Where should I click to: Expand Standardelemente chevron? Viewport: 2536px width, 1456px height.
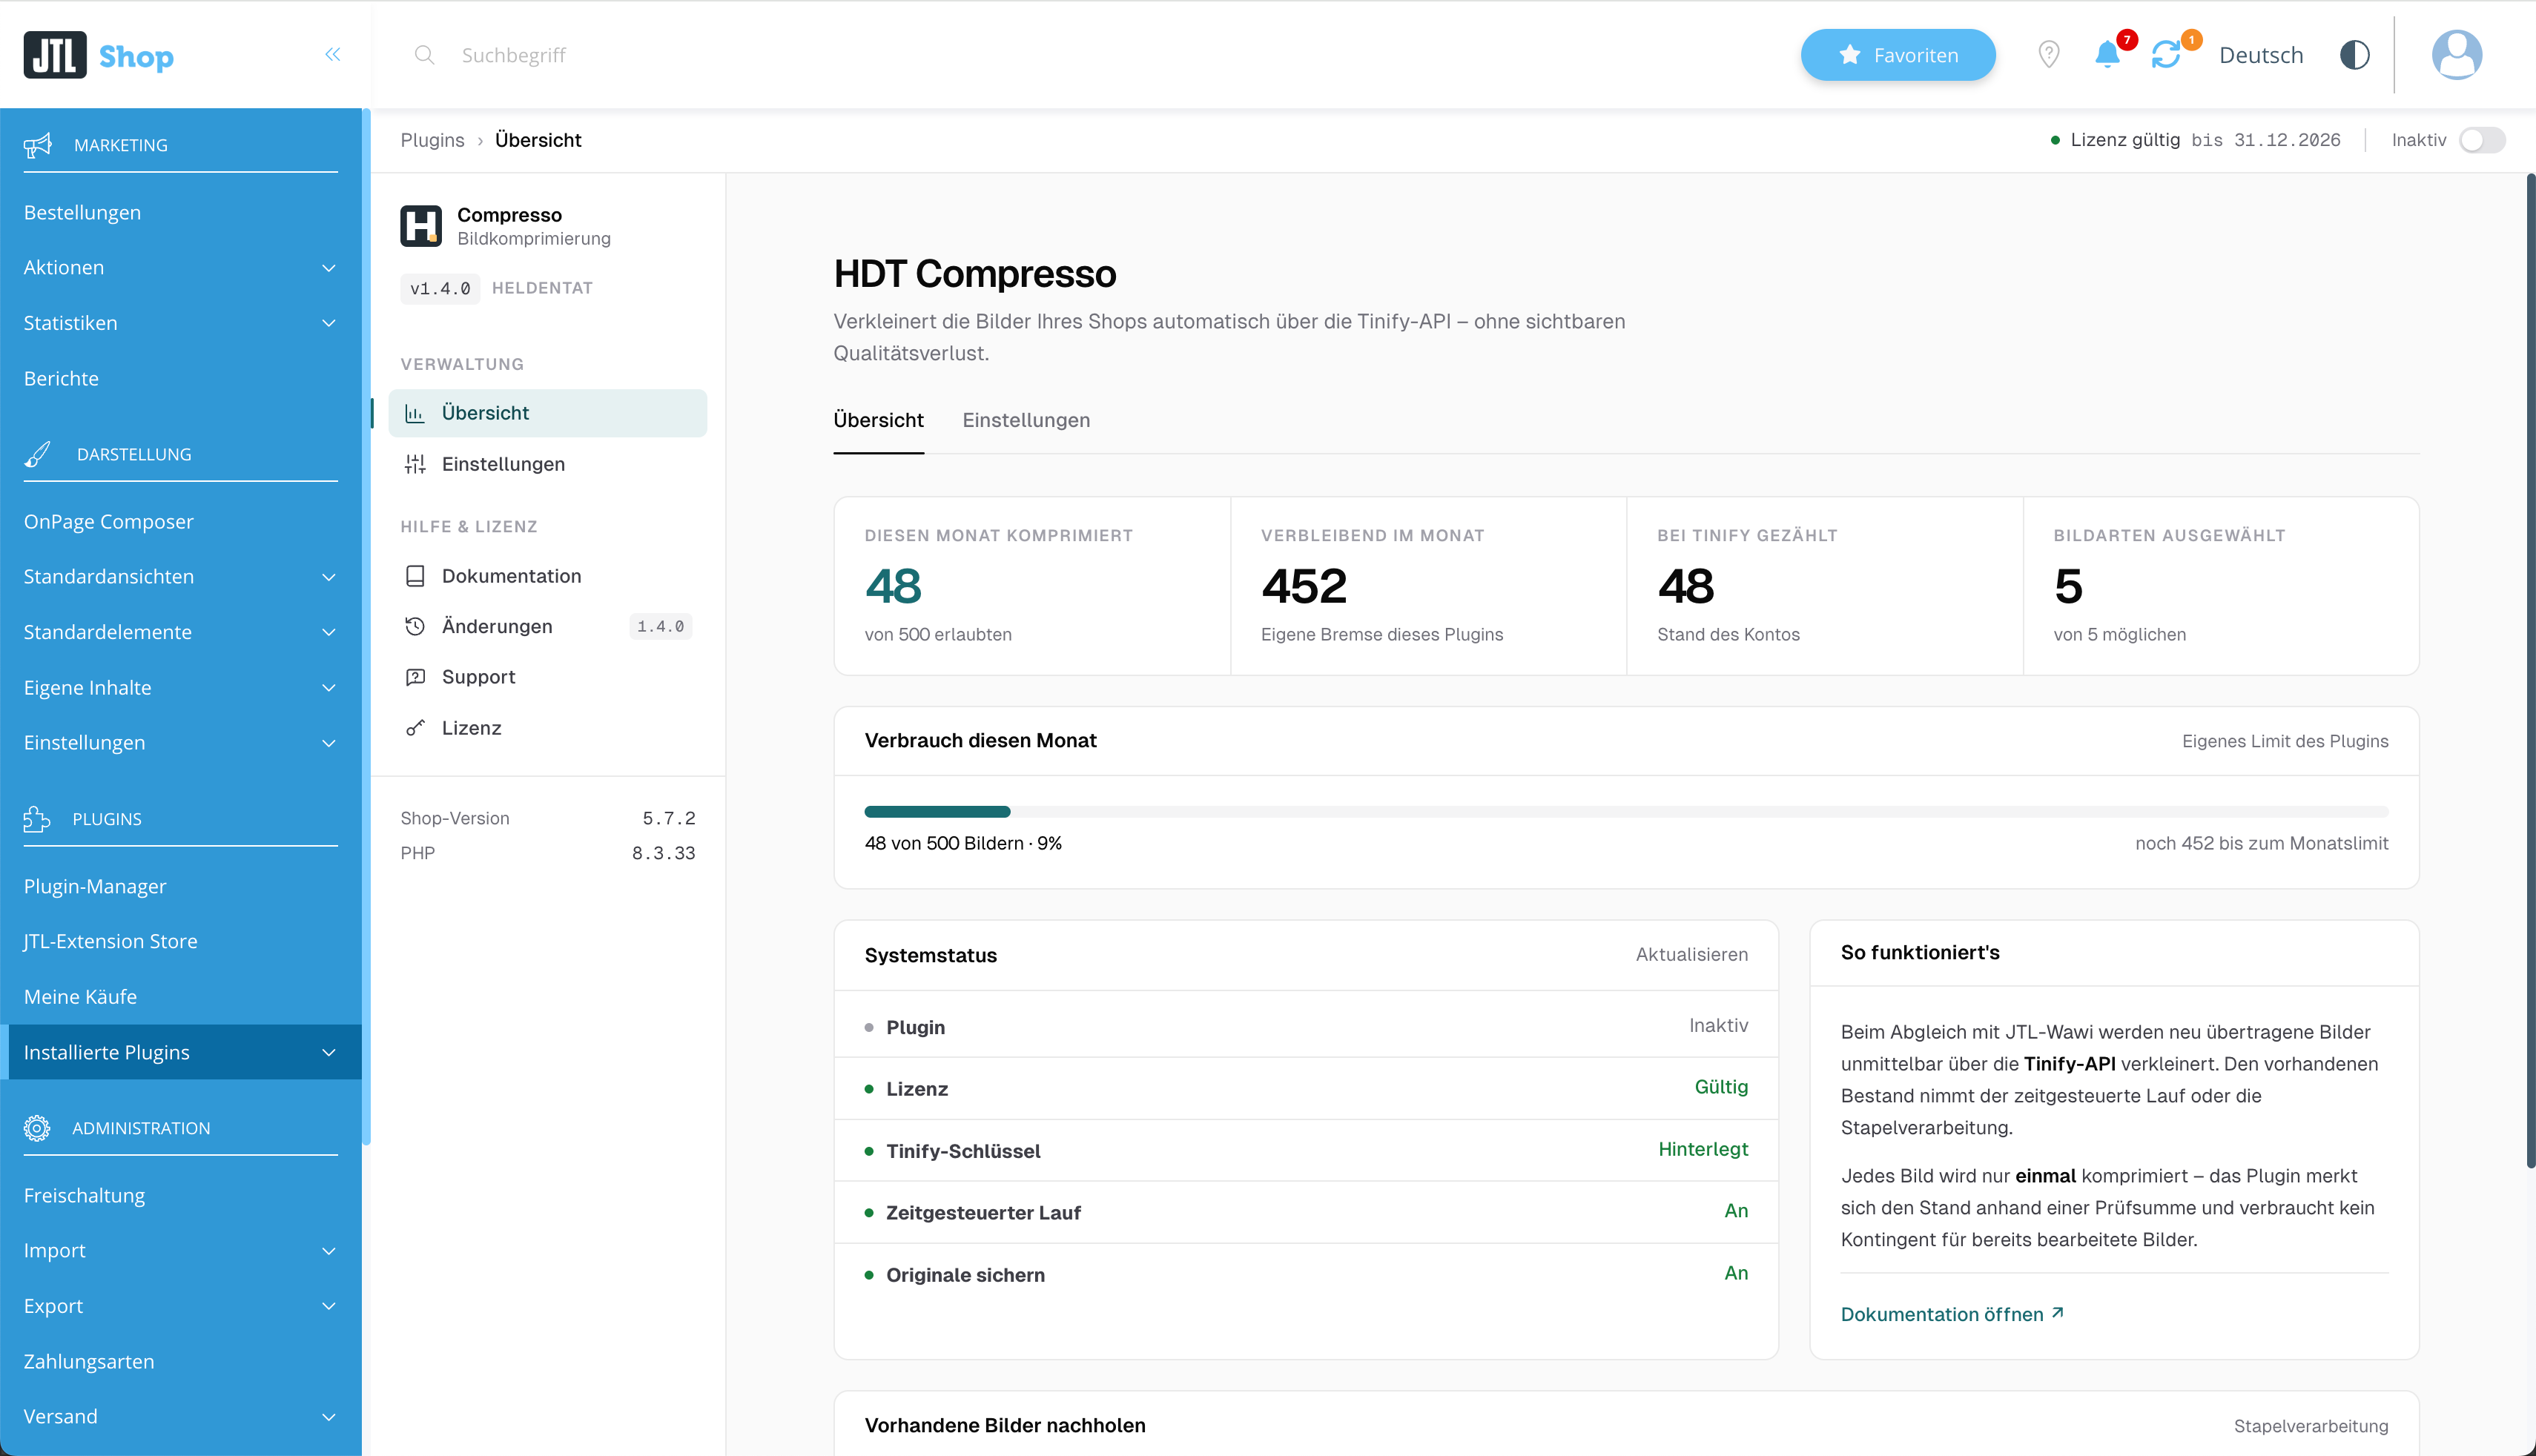click(x=329, y=632)
